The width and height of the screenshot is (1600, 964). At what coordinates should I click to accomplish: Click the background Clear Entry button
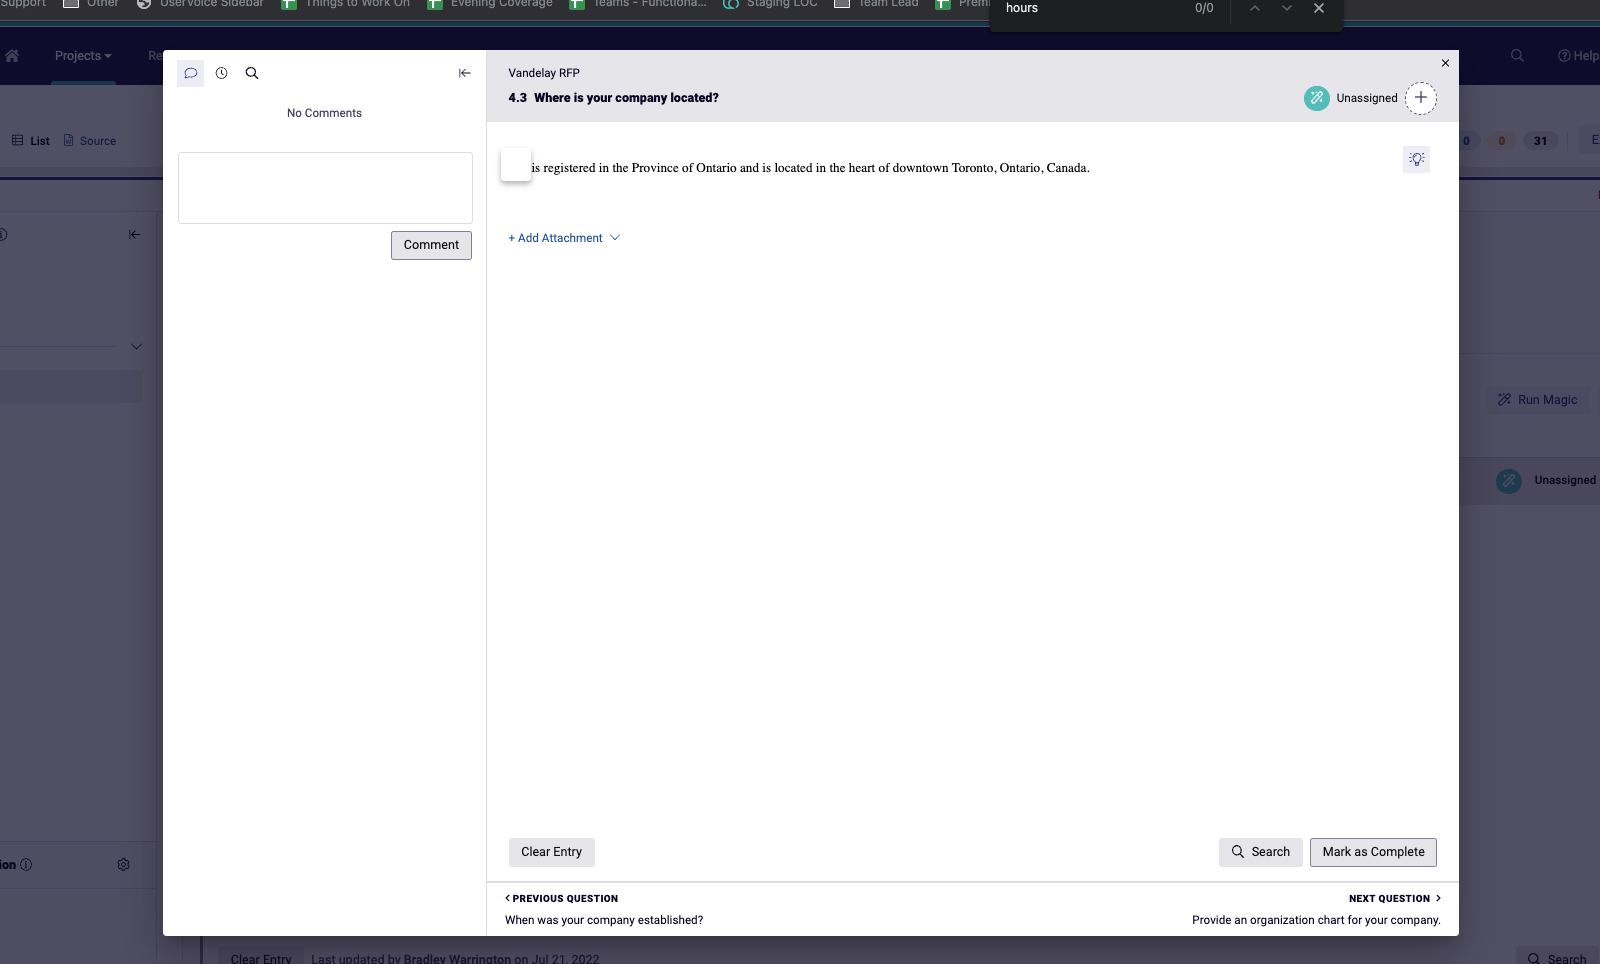(x=261, y=957)
